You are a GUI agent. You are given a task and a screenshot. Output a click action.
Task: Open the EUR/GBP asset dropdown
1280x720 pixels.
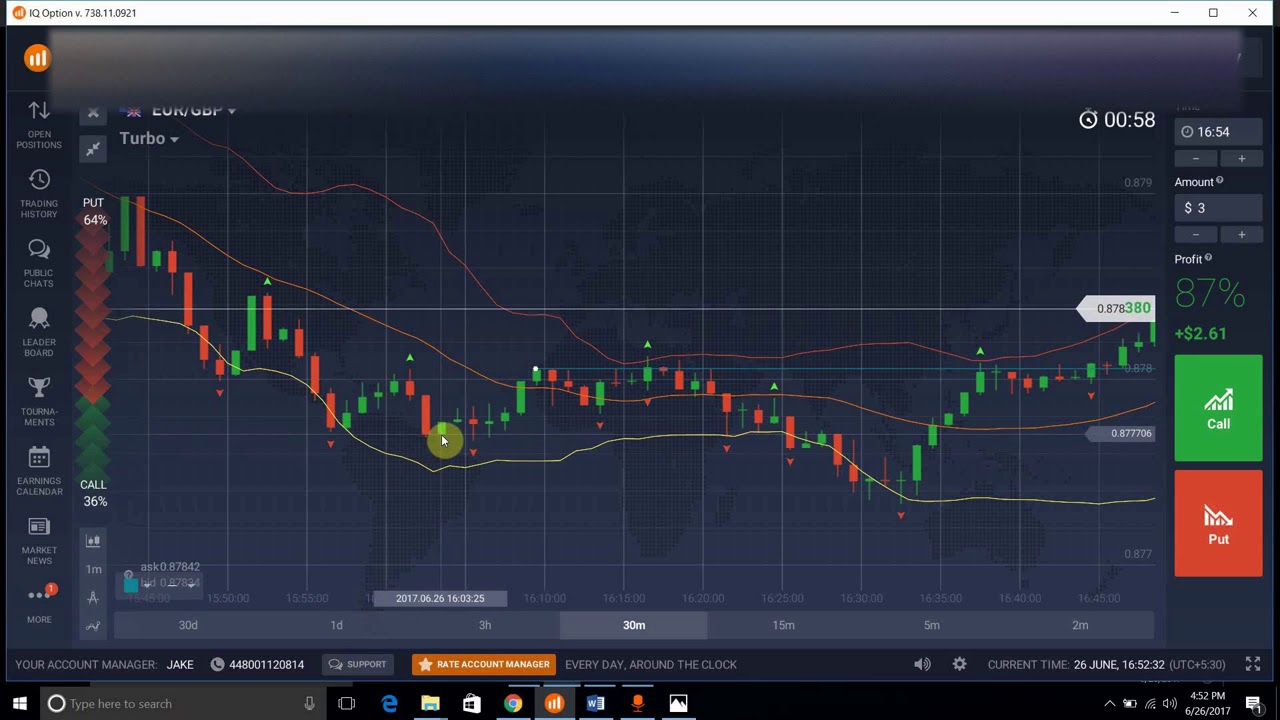point(193,110)
